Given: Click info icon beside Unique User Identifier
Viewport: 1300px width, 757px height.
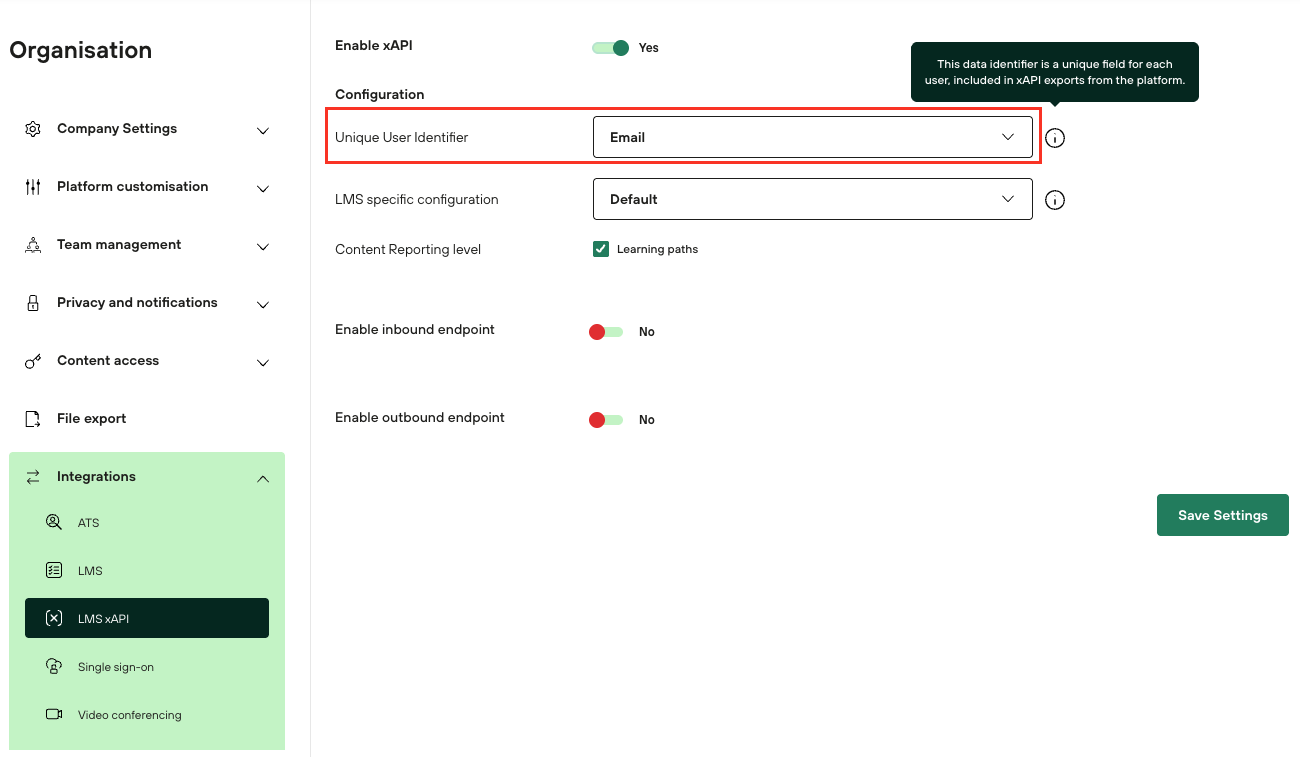Looking at the screenshot, I should click(x=1055, y=138).
